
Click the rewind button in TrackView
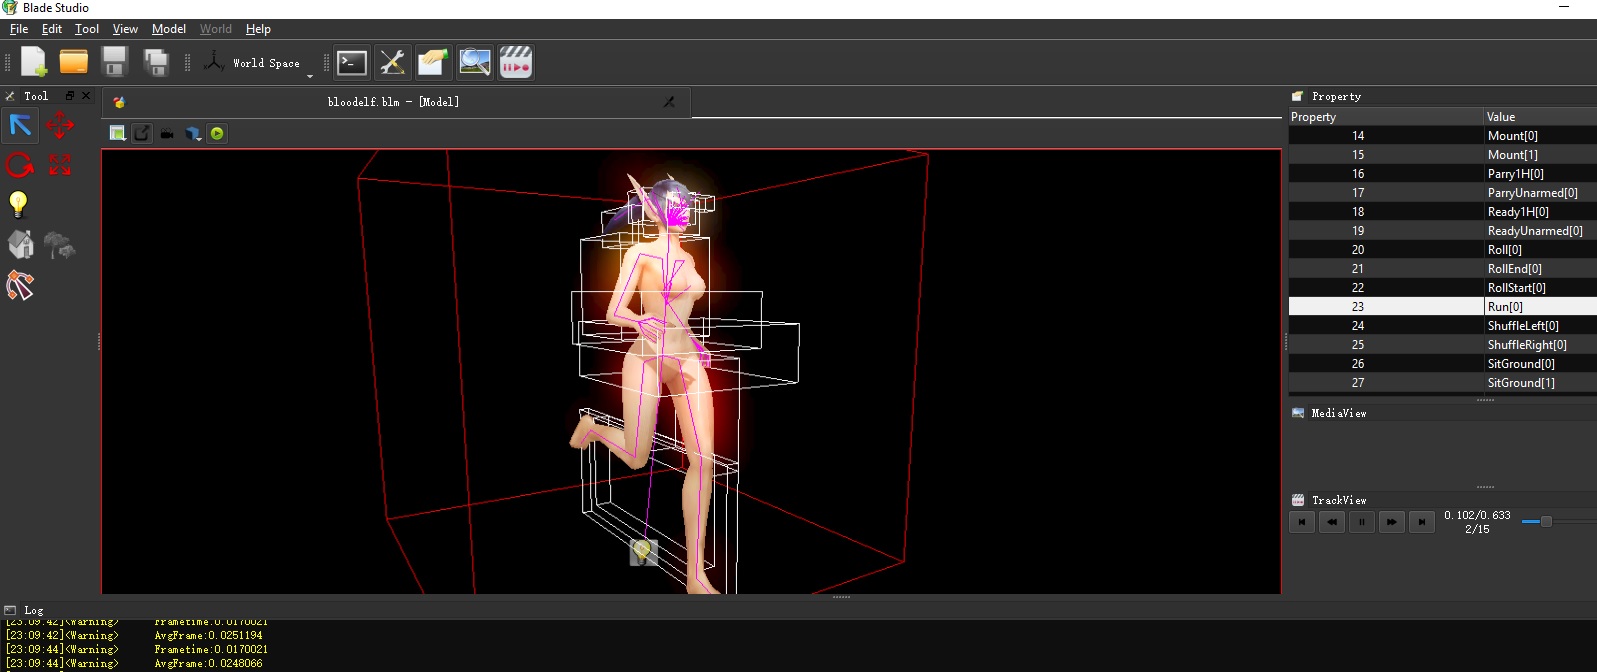click(1332, 521)
